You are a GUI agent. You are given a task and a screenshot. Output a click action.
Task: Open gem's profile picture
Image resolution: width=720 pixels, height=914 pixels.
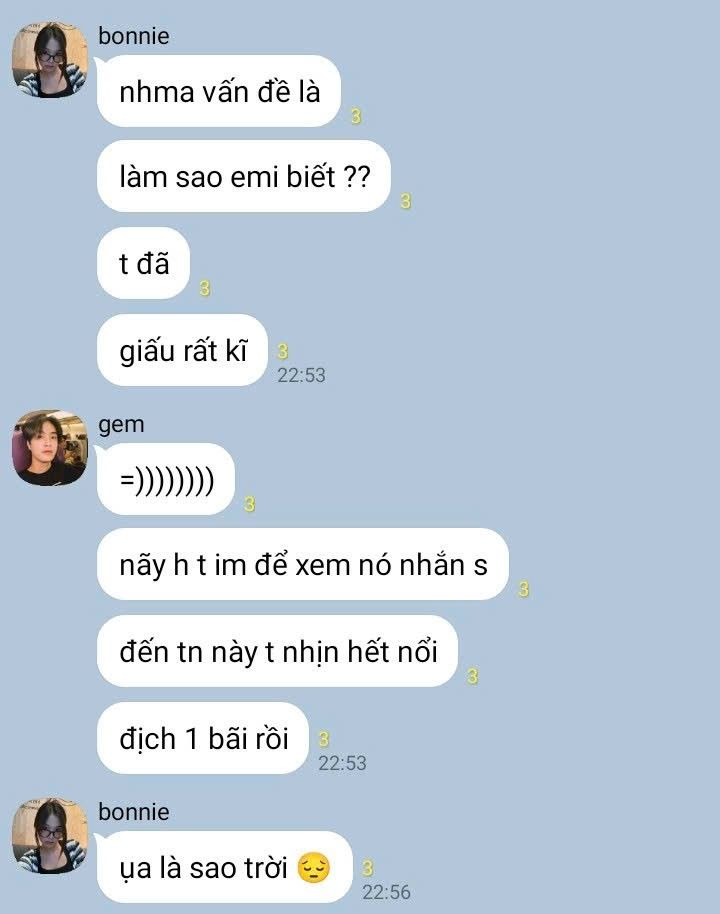pyautogui.click(x=50, y=448)
